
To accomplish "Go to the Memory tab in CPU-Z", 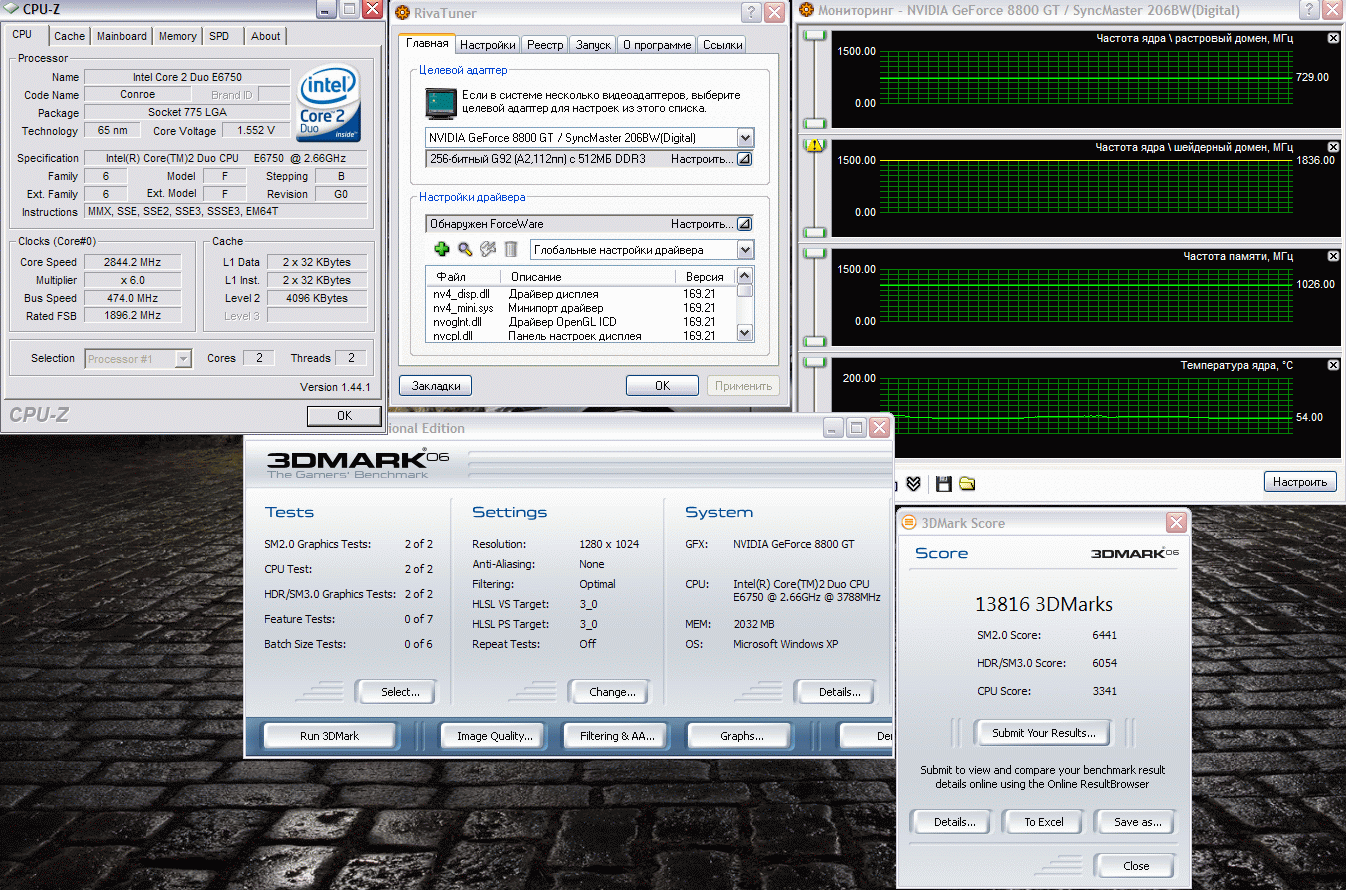I will pos(178,36).
